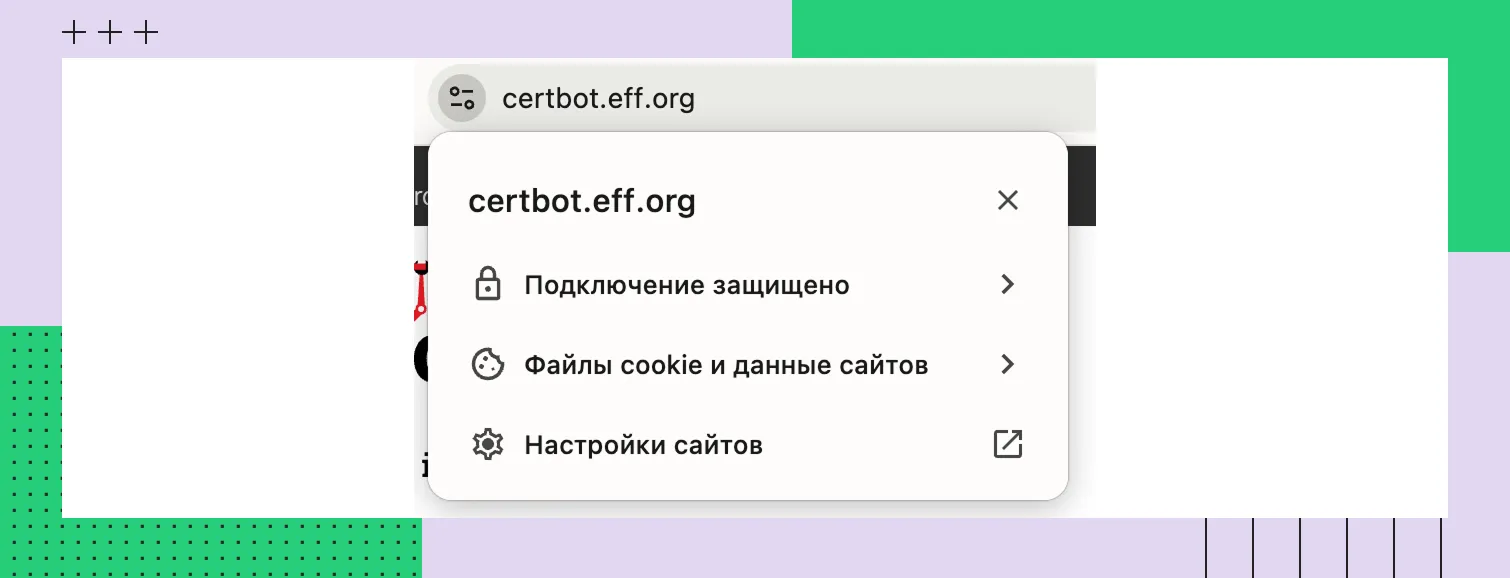
Task: Click the external link icon for site settings
Action: 1008,444
